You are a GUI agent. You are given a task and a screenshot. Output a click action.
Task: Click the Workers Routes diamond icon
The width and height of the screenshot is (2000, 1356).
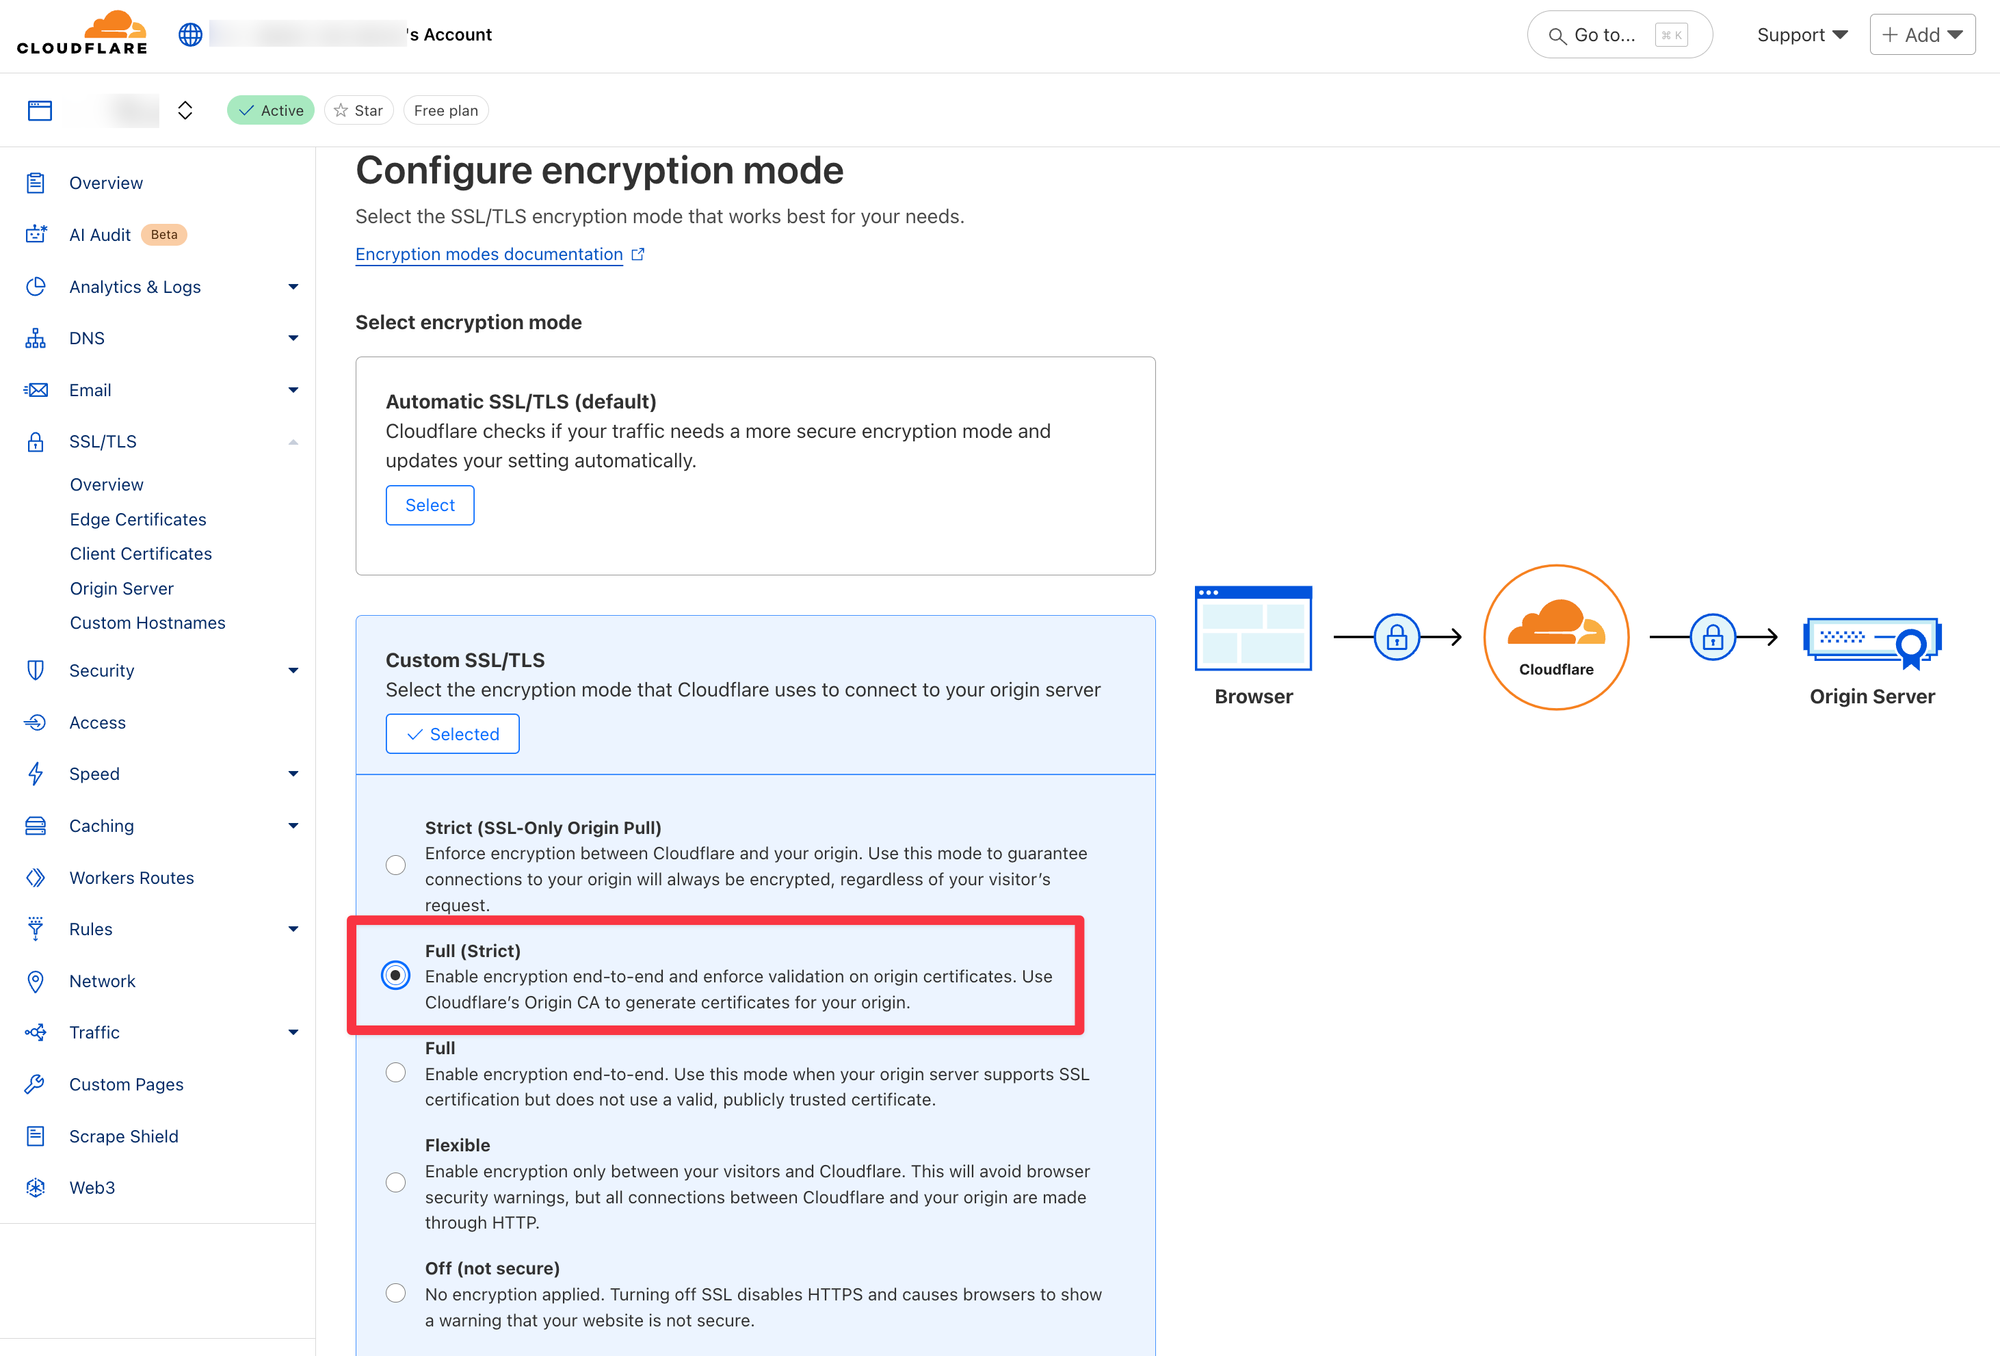[x=36, y=878]
